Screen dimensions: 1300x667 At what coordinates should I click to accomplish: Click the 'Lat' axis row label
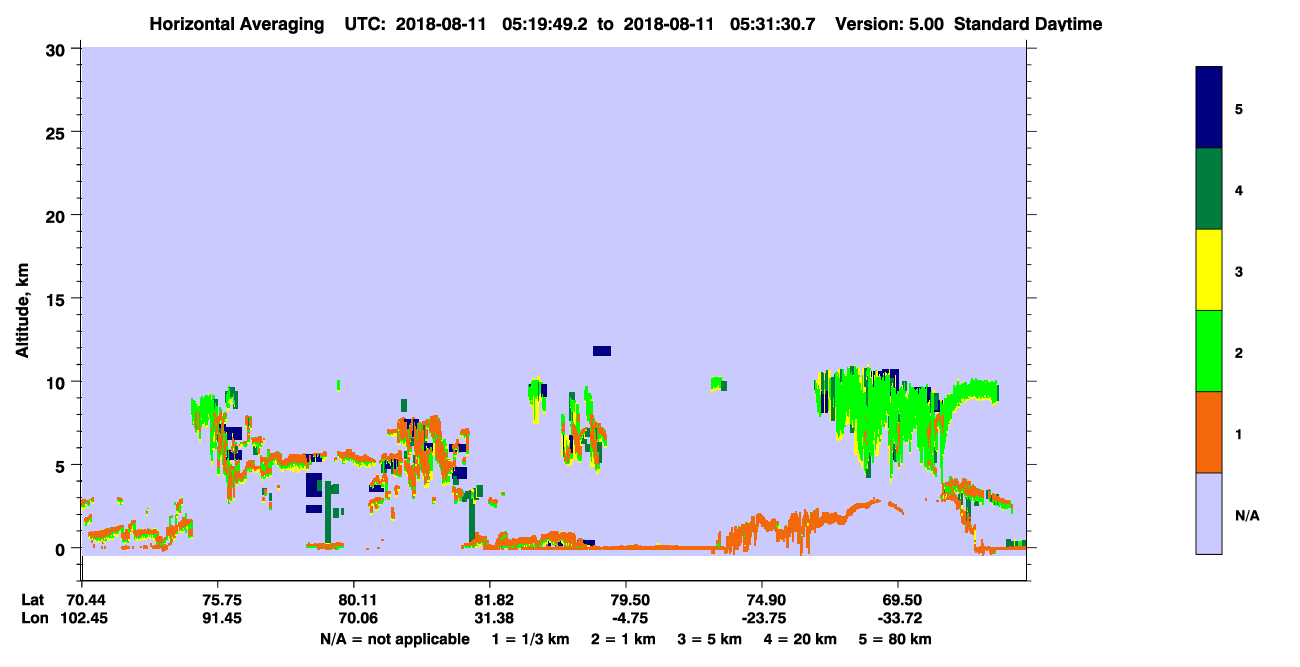(x=33, y=599)
